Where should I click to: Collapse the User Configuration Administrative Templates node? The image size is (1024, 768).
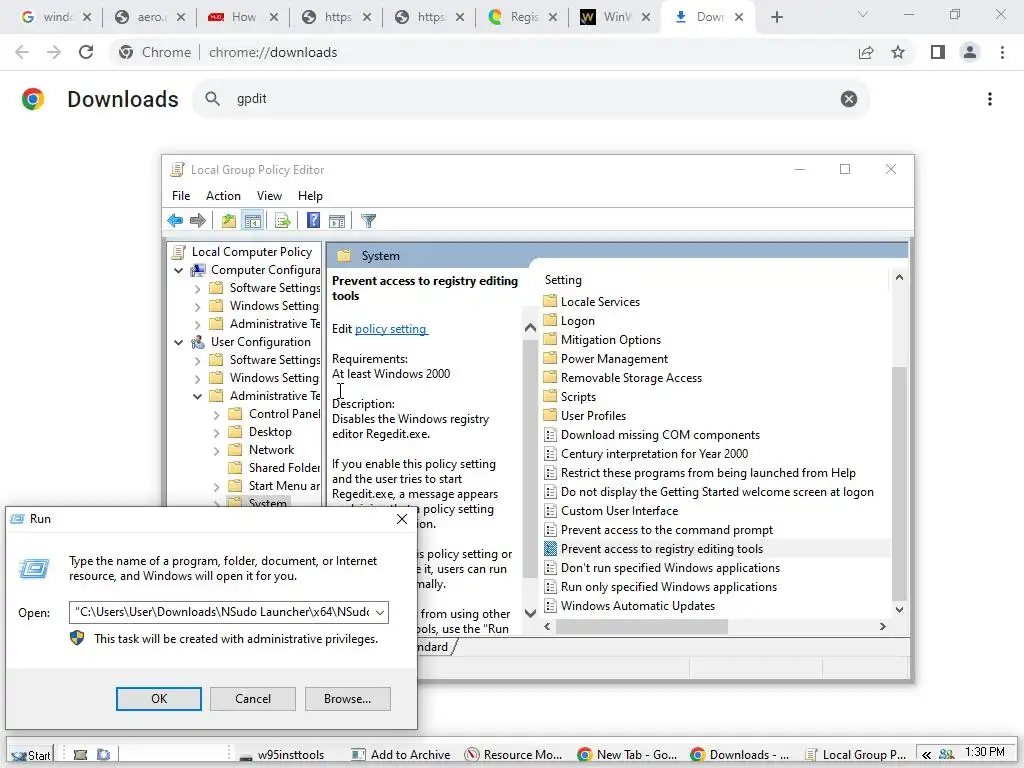click(x=197, y=396)
